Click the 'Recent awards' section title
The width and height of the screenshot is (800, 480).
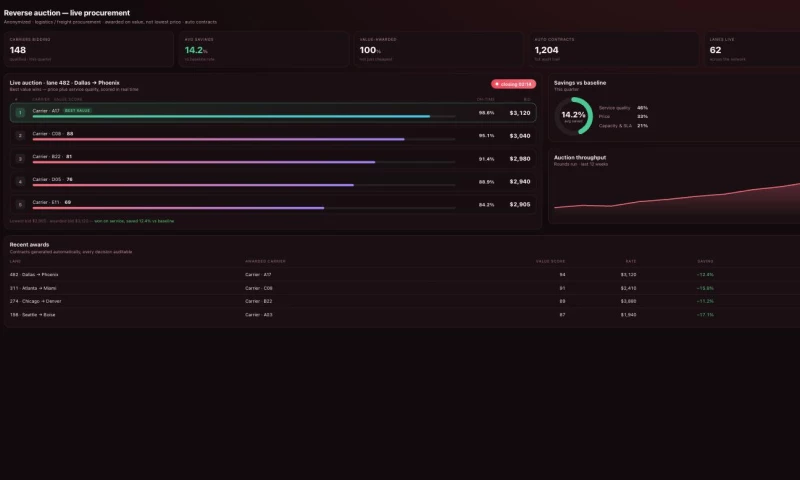pos(30,244)
